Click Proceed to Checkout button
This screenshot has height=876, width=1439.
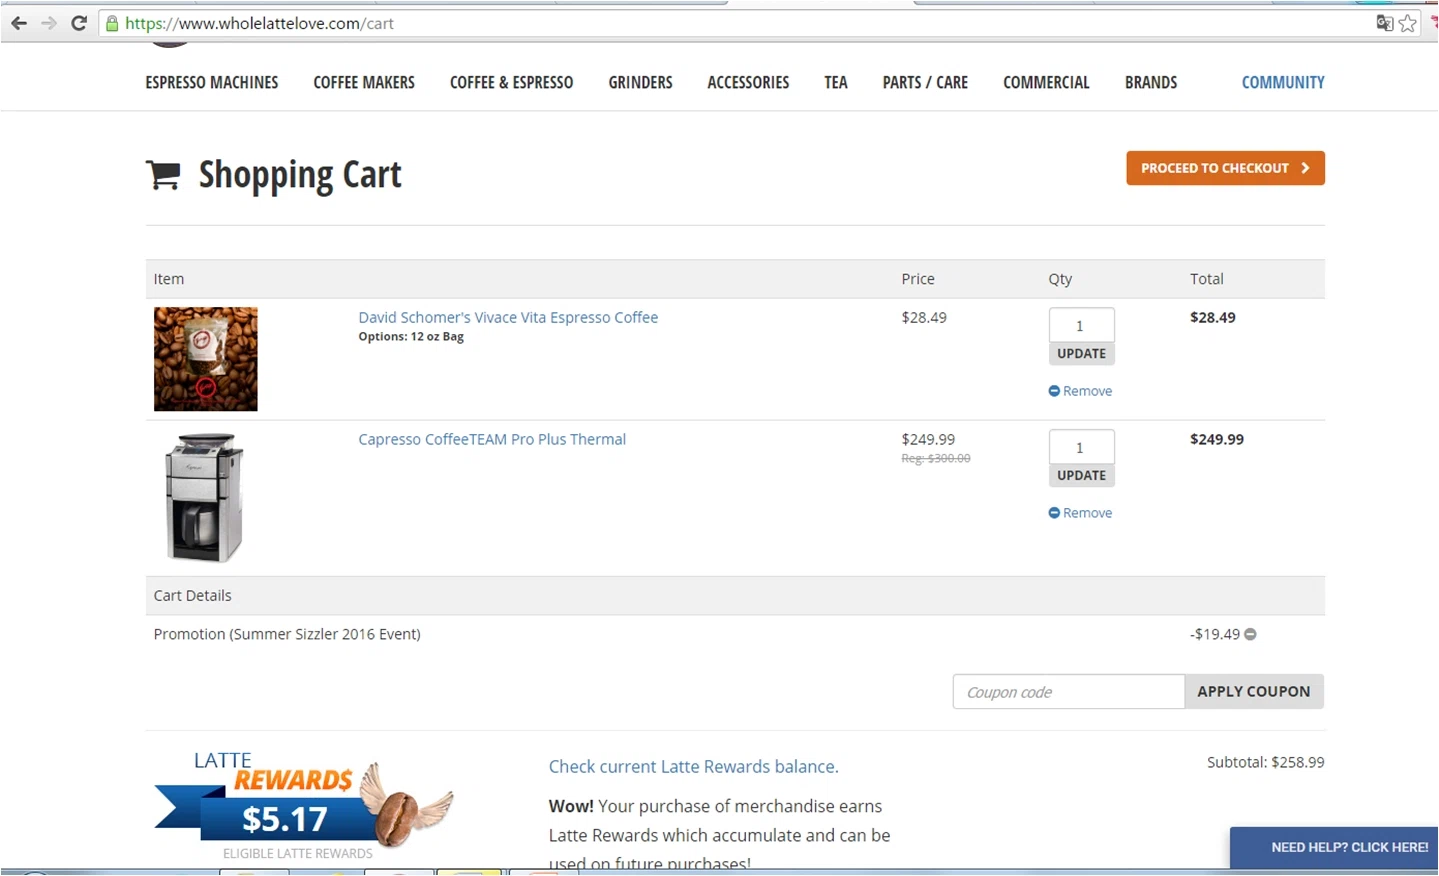click(x=1225, y=168)
